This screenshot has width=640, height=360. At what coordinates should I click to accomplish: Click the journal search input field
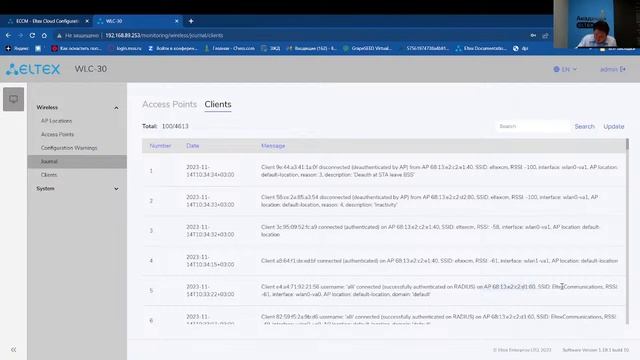coord(532,127)
